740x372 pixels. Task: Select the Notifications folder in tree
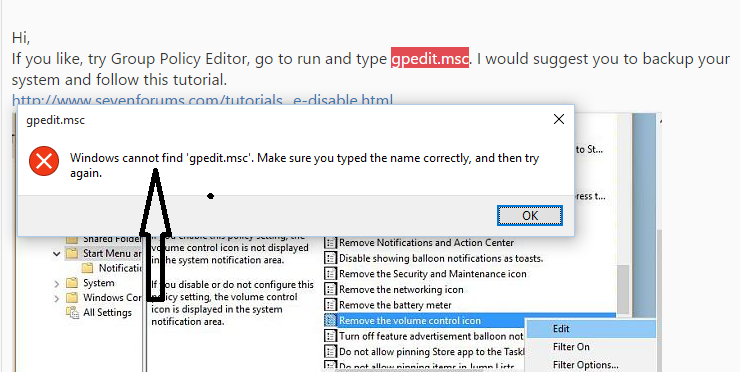[x=121, y=268]
